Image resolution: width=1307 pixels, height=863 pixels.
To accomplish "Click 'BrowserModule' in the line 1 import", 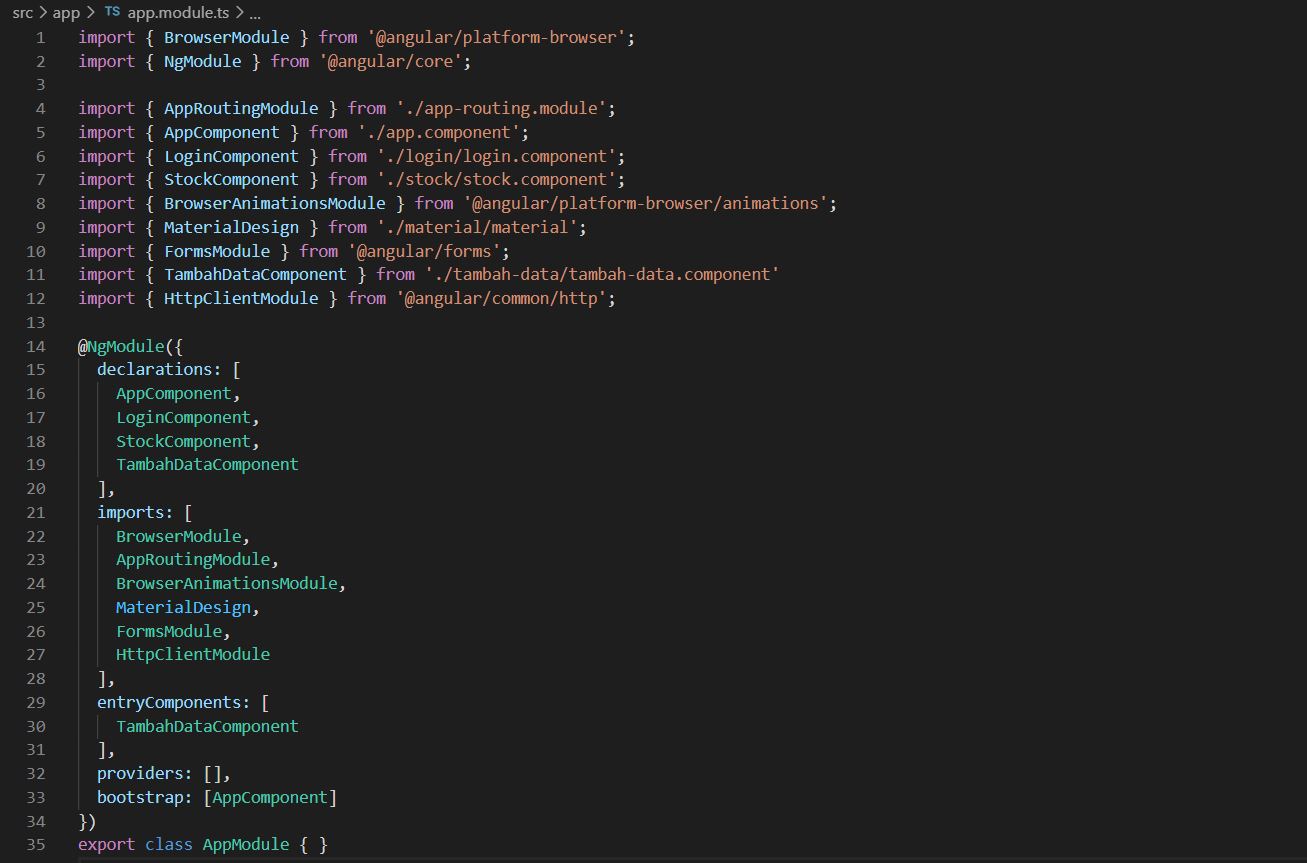I will [x=226, y=37].
